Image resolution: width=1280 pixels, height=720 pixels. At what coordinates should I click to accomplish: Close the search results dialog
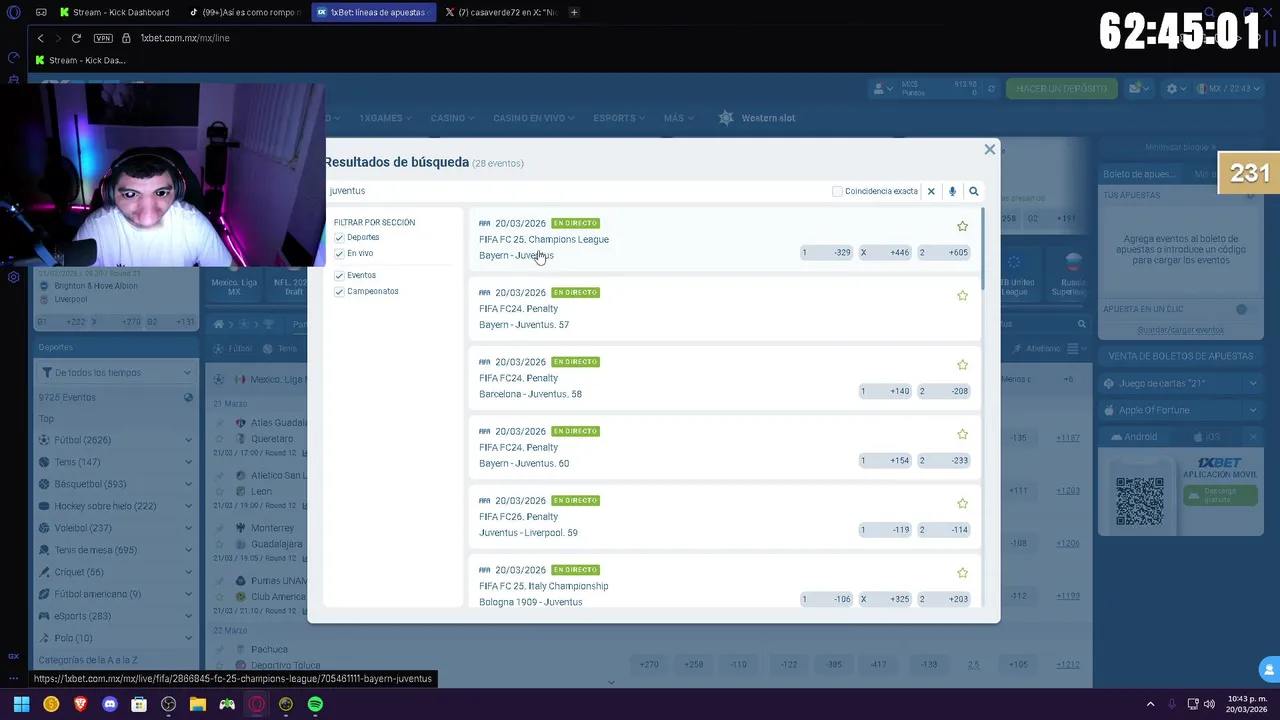pyautogui.click(x=989, y=150)
